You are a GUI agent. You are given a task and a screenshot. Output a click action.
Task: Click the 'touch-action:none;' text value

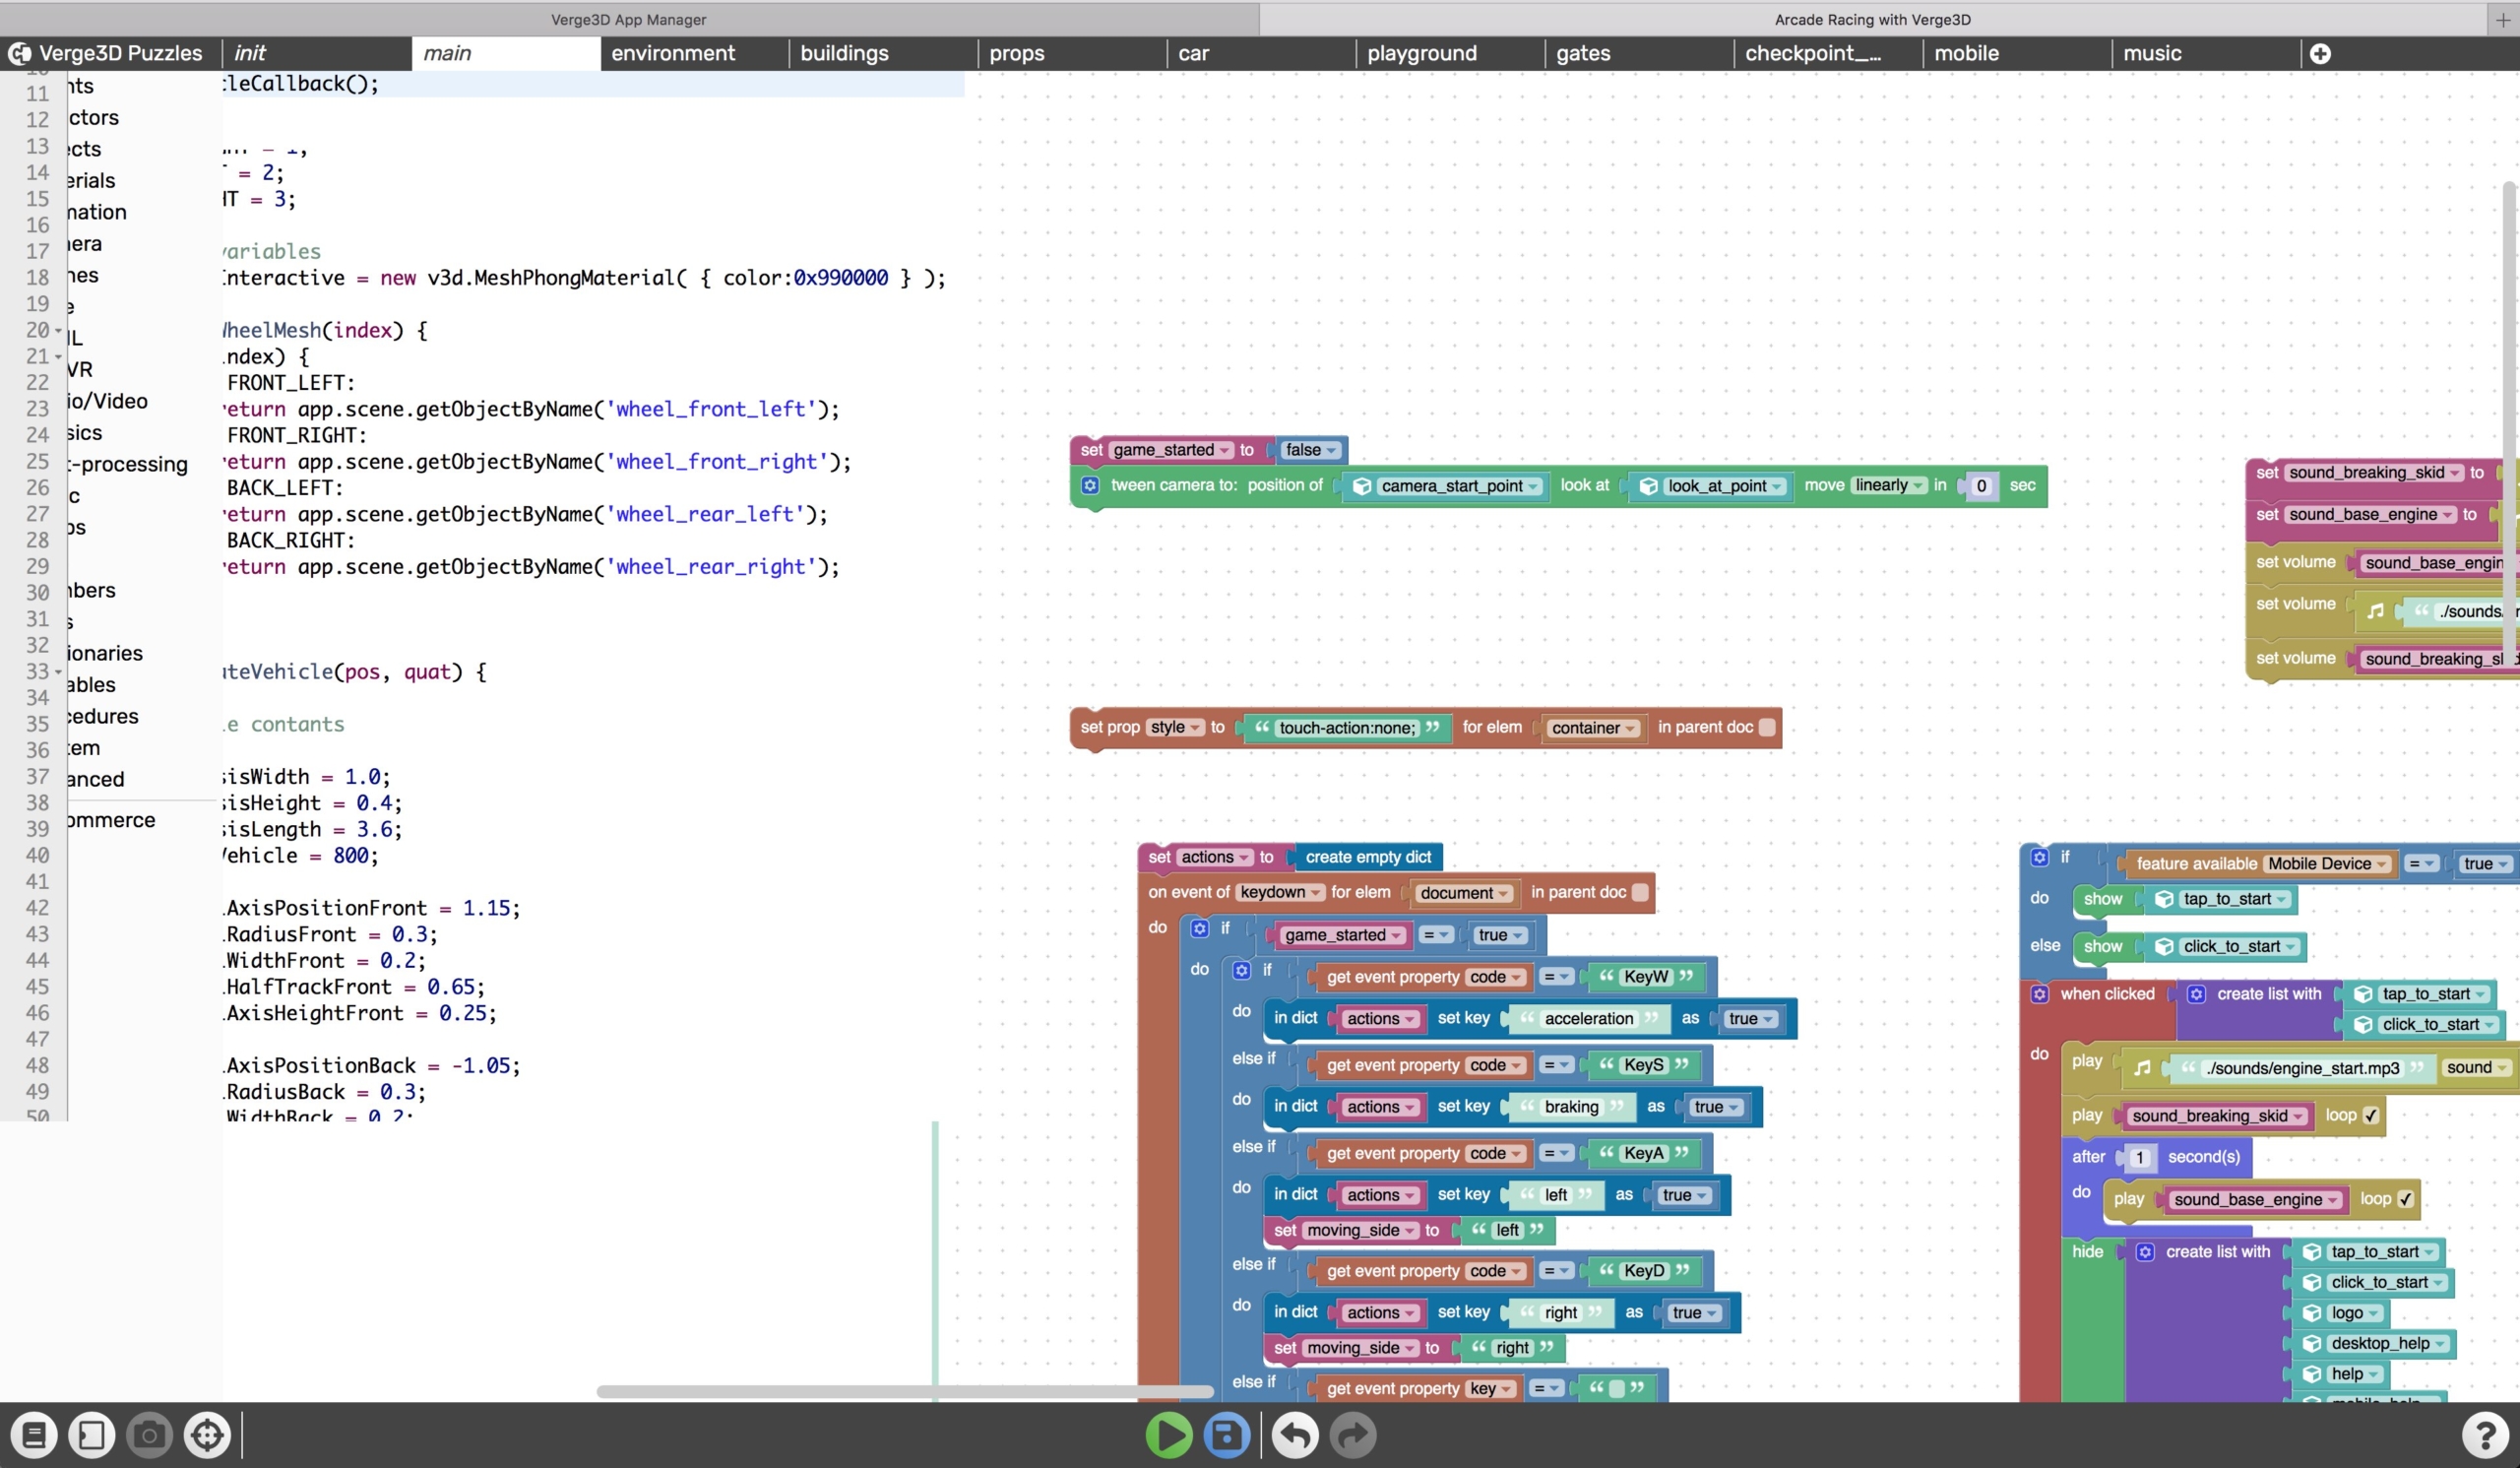click(1347, 728)
